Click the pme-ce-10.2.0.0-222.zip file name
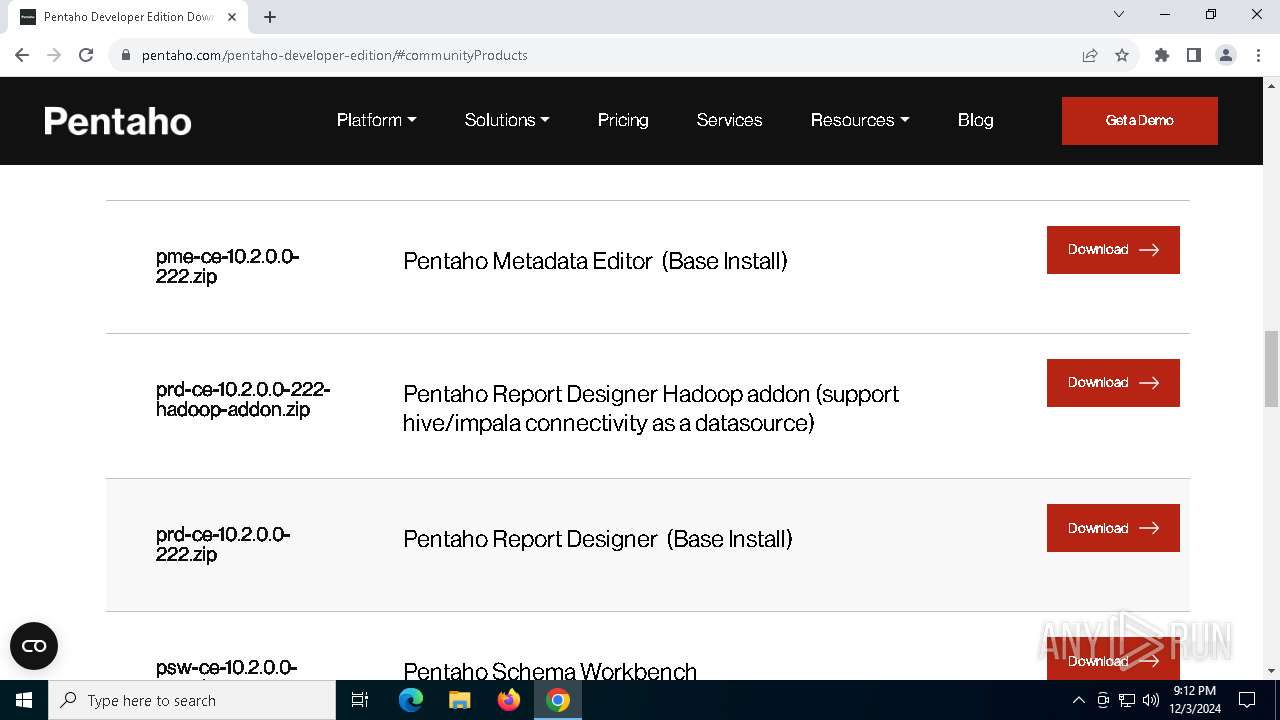1280x720 pixels. tap(227, 266)
